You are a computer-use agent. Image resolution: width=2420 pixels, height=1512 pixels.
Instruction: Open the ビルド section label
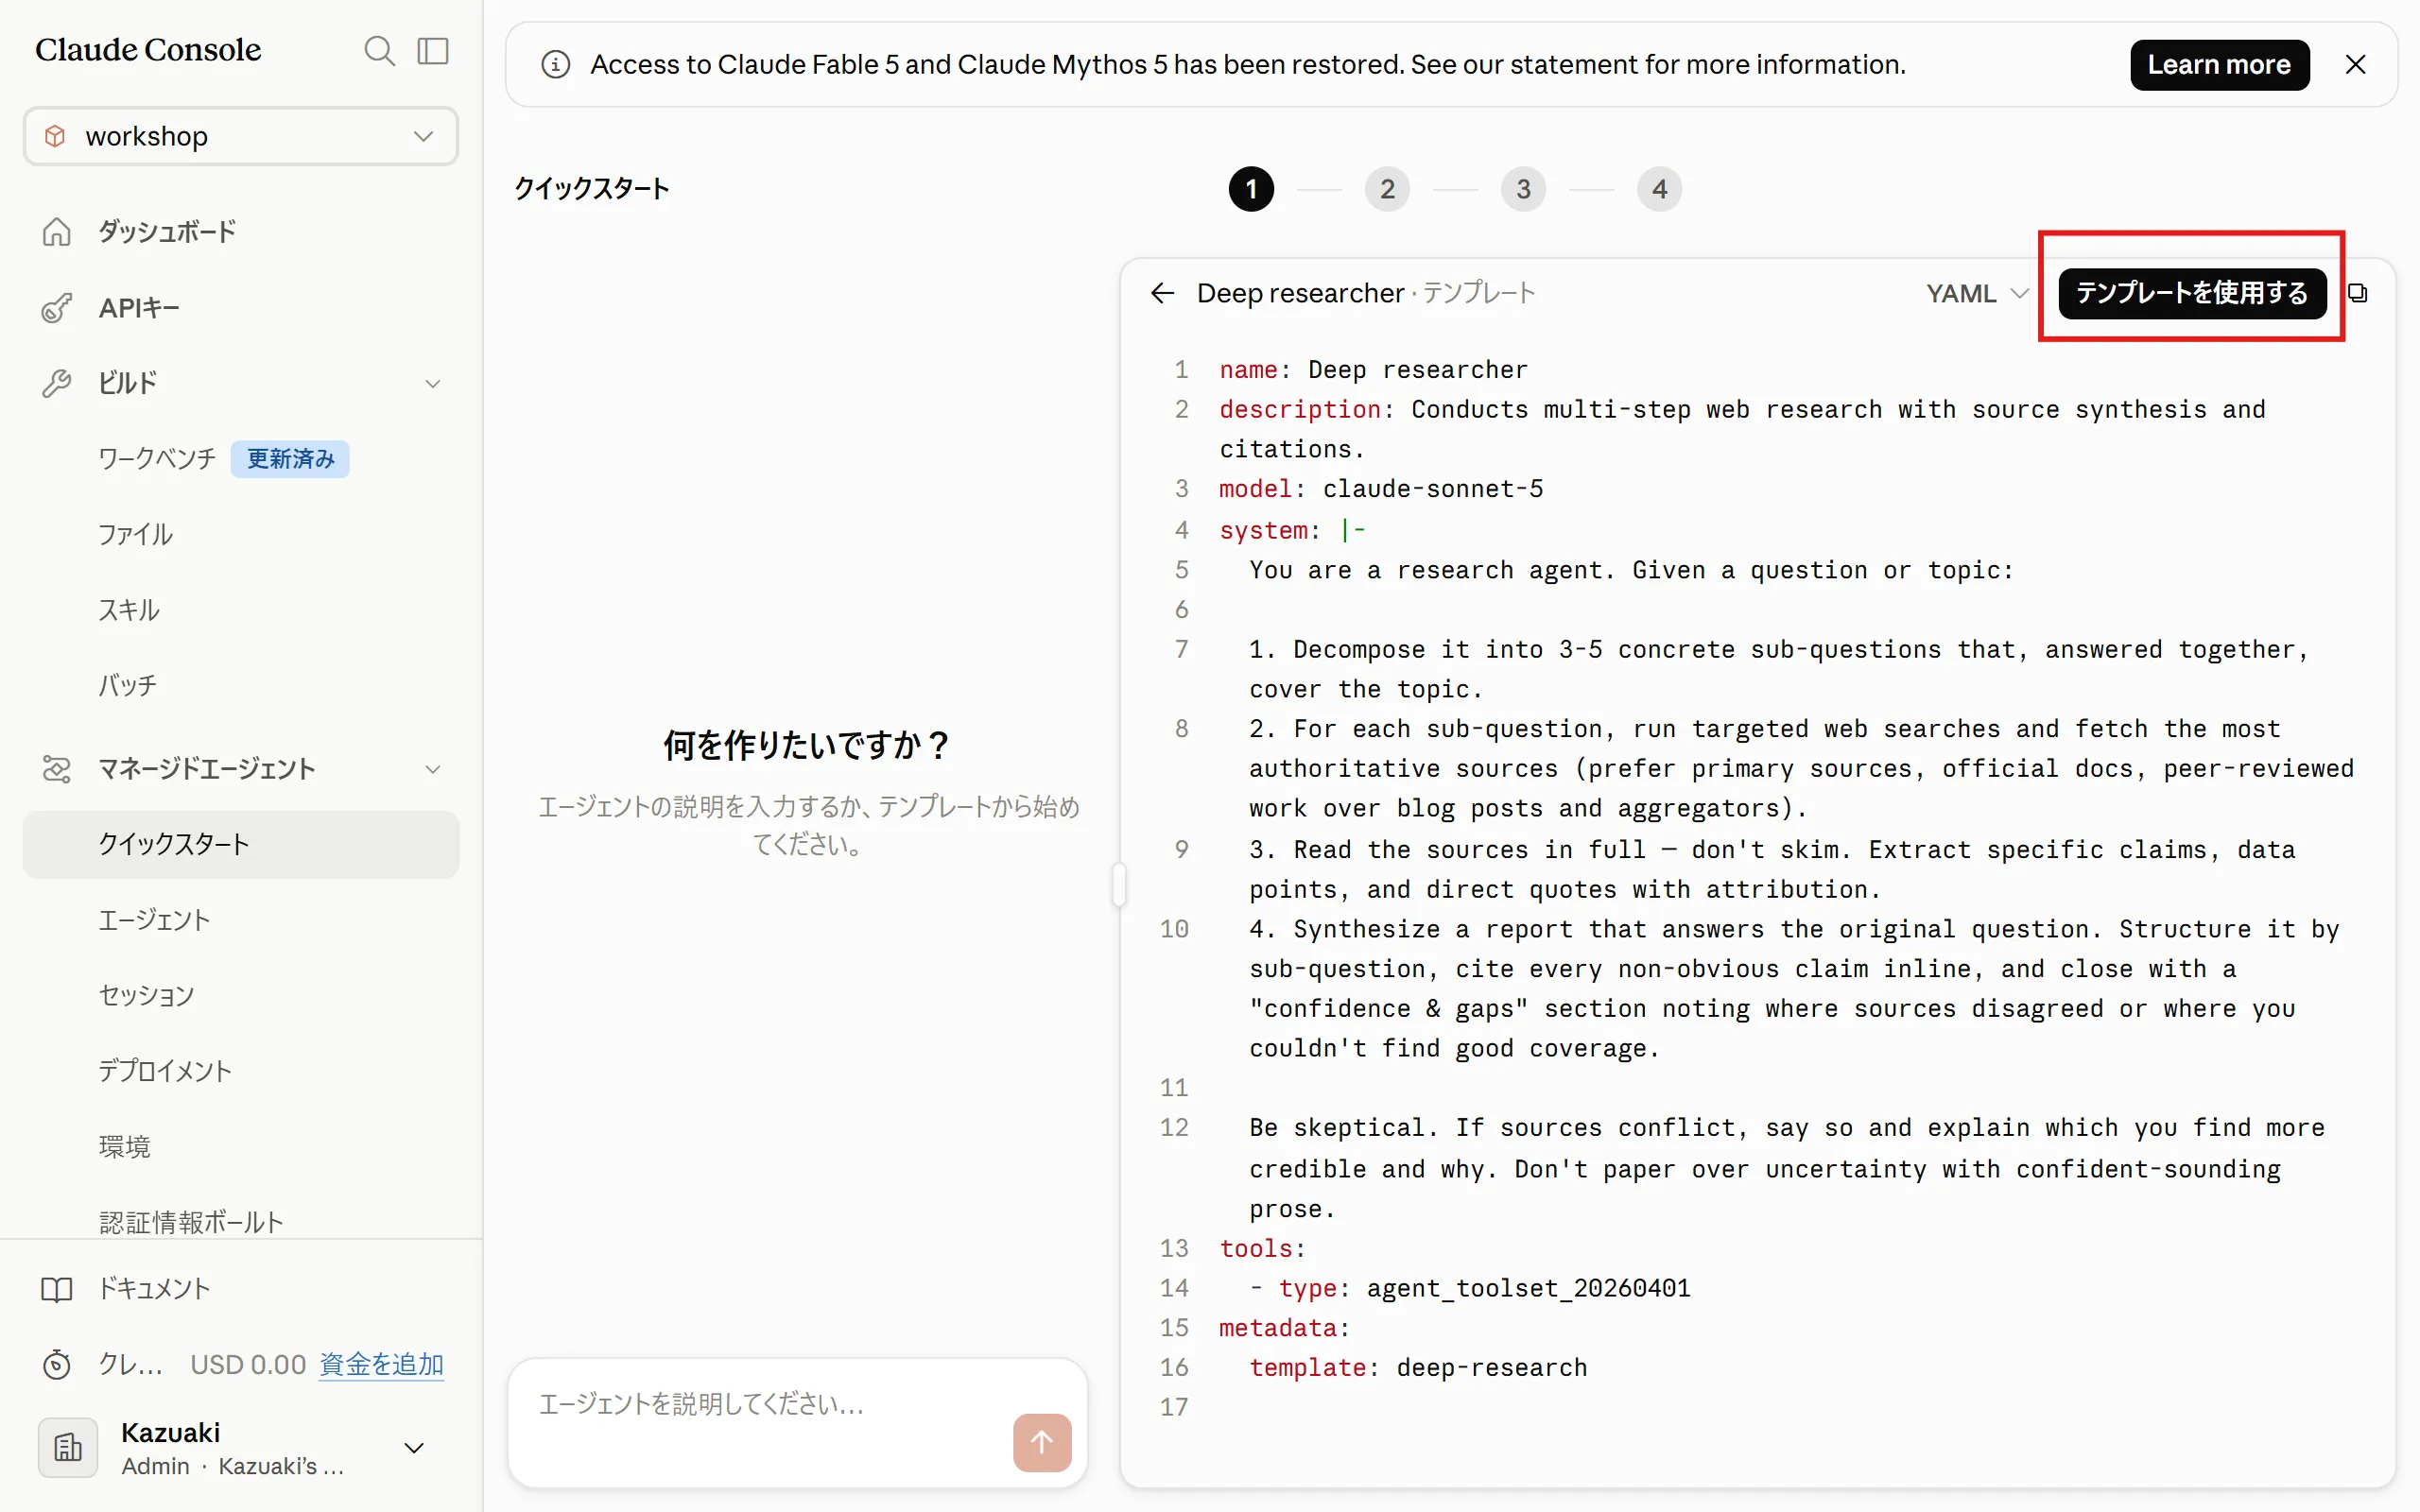point(127,383)
